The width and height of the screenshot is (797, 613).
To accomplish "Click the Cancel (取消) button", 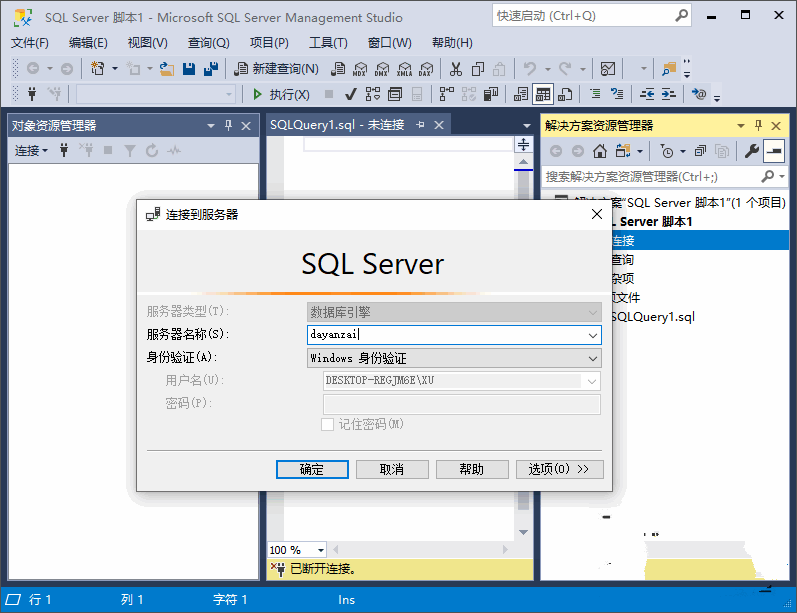I will point(392,469).
